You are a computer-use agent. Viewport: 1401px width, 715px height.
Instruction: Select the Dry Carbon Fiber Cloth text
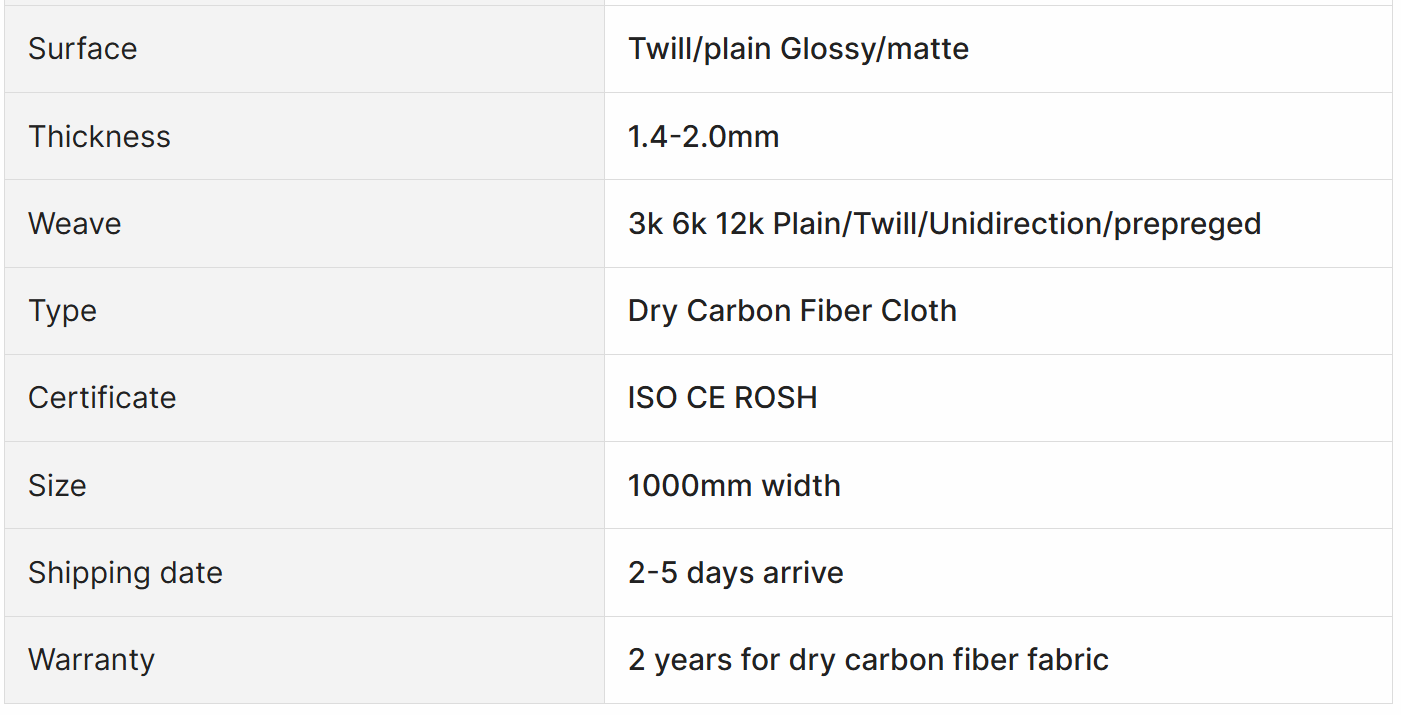coord(792,311)
